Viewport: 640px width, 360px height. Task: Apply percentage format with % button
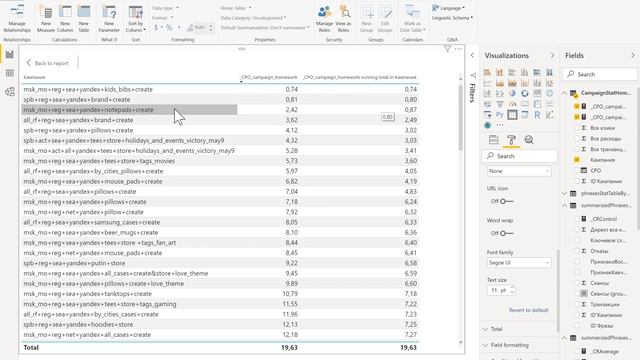click(169, 28)
